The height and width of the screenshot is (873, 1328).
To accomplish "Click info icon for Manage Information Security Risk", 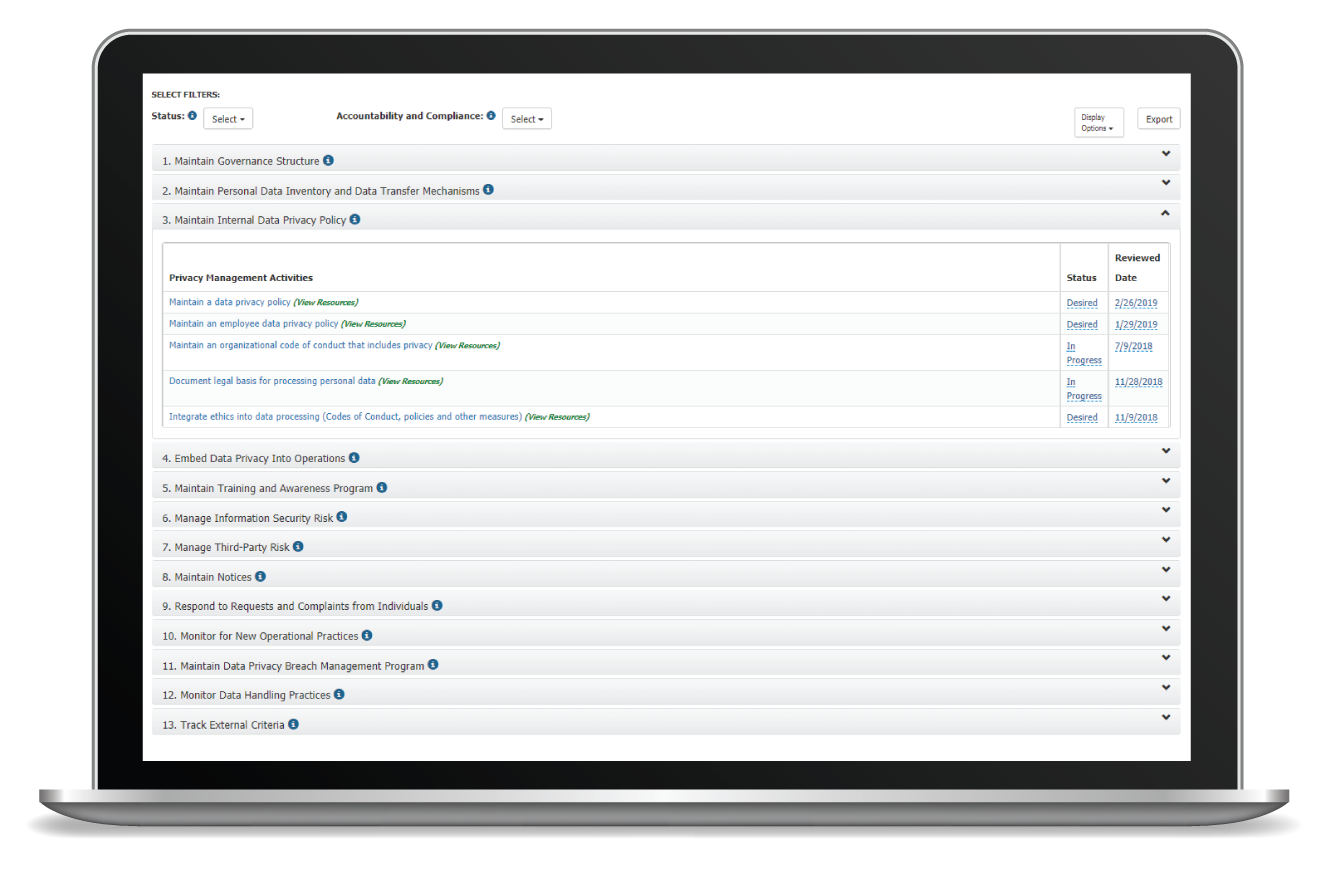I will pos(342,517).
